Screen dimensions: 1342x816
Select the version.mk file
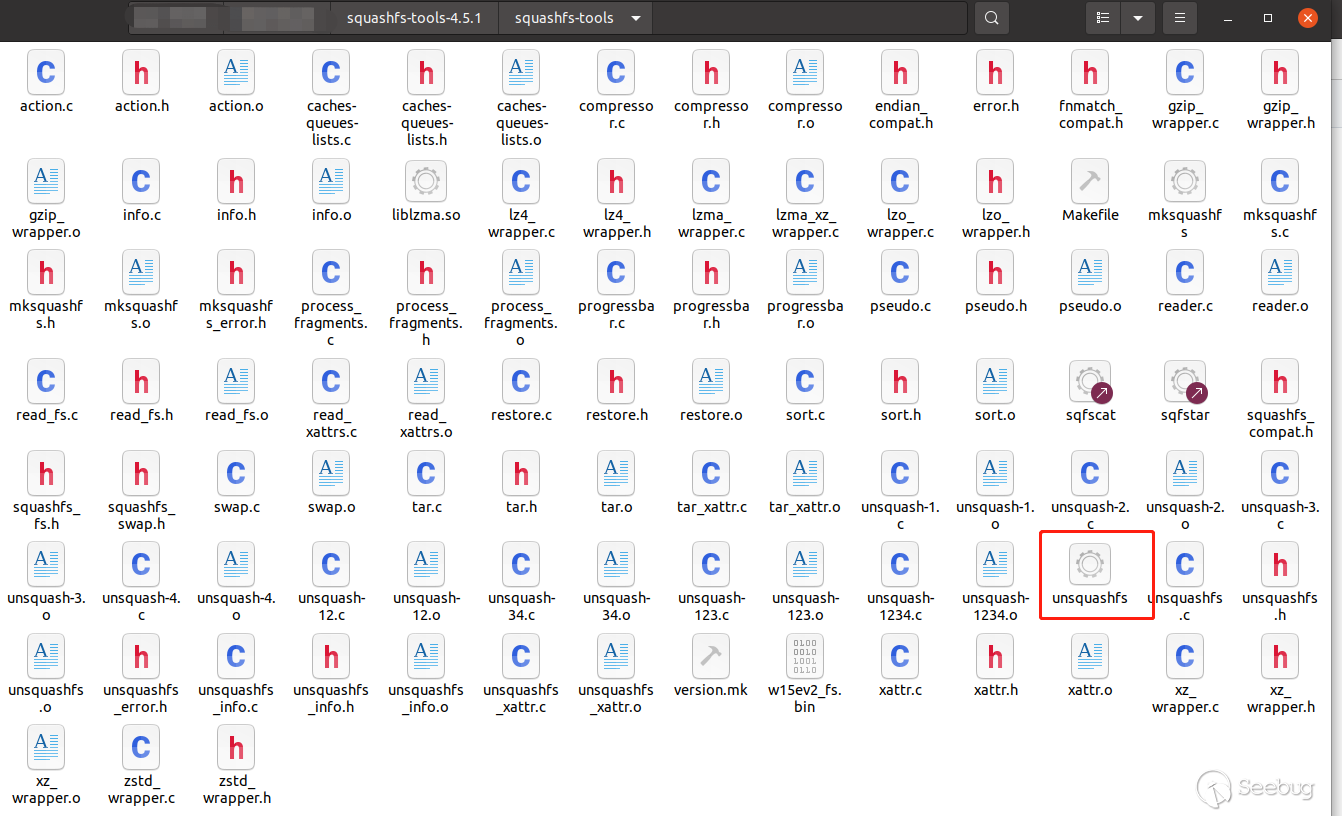click(710, 656)
